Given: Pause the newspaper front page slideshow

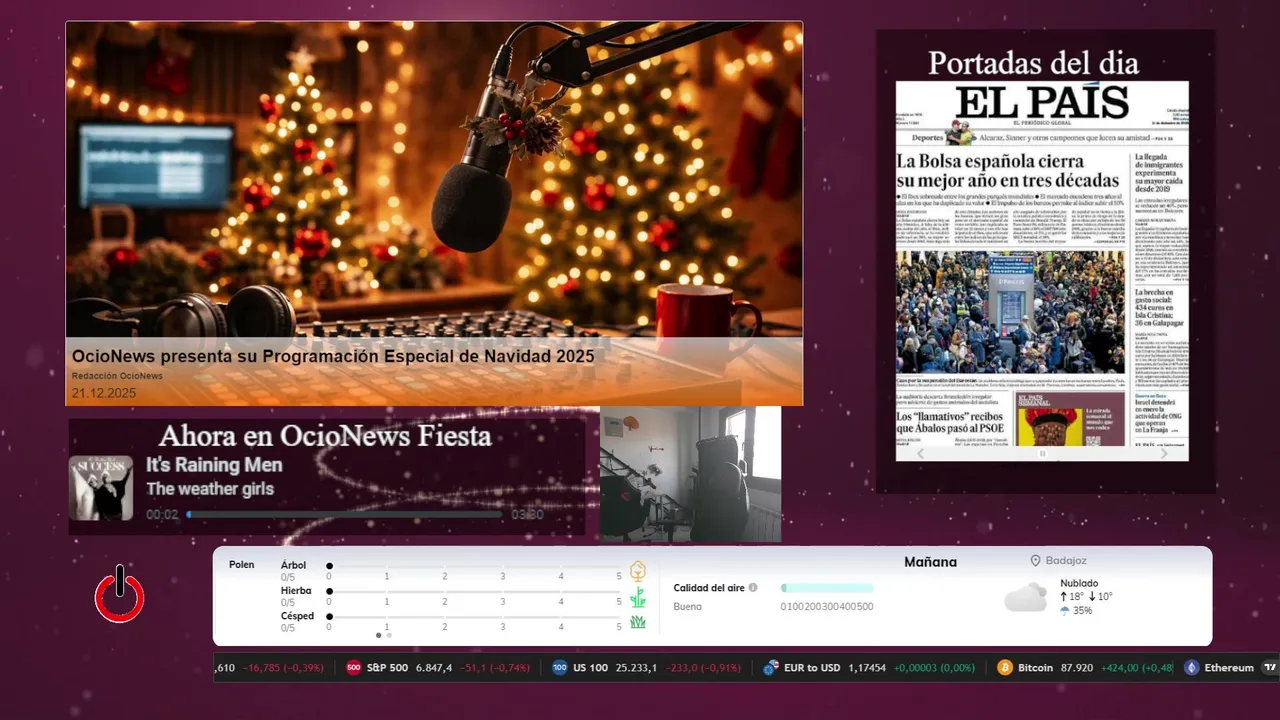Looking at the screenshot, I should (1042, 453).
